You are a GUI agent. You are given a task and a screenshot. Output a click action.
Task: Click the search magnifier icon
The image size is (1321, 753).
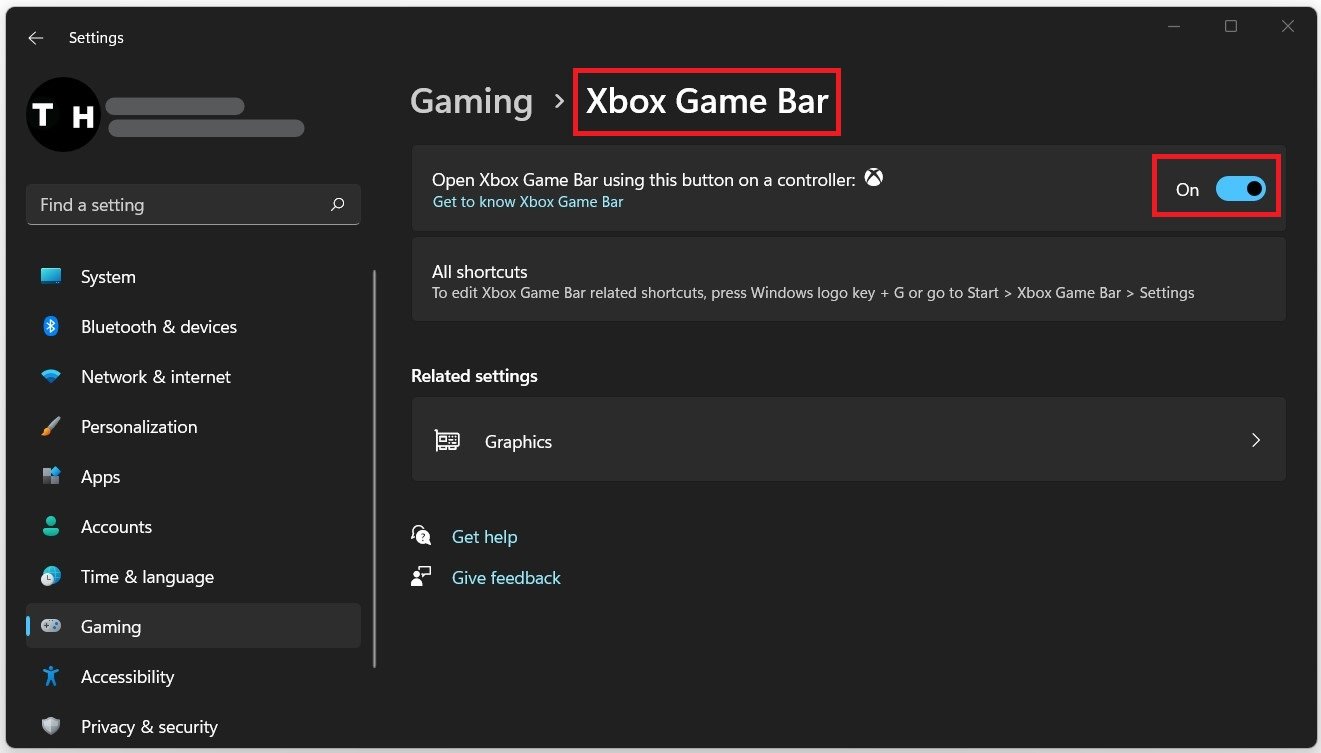[337, 205]
